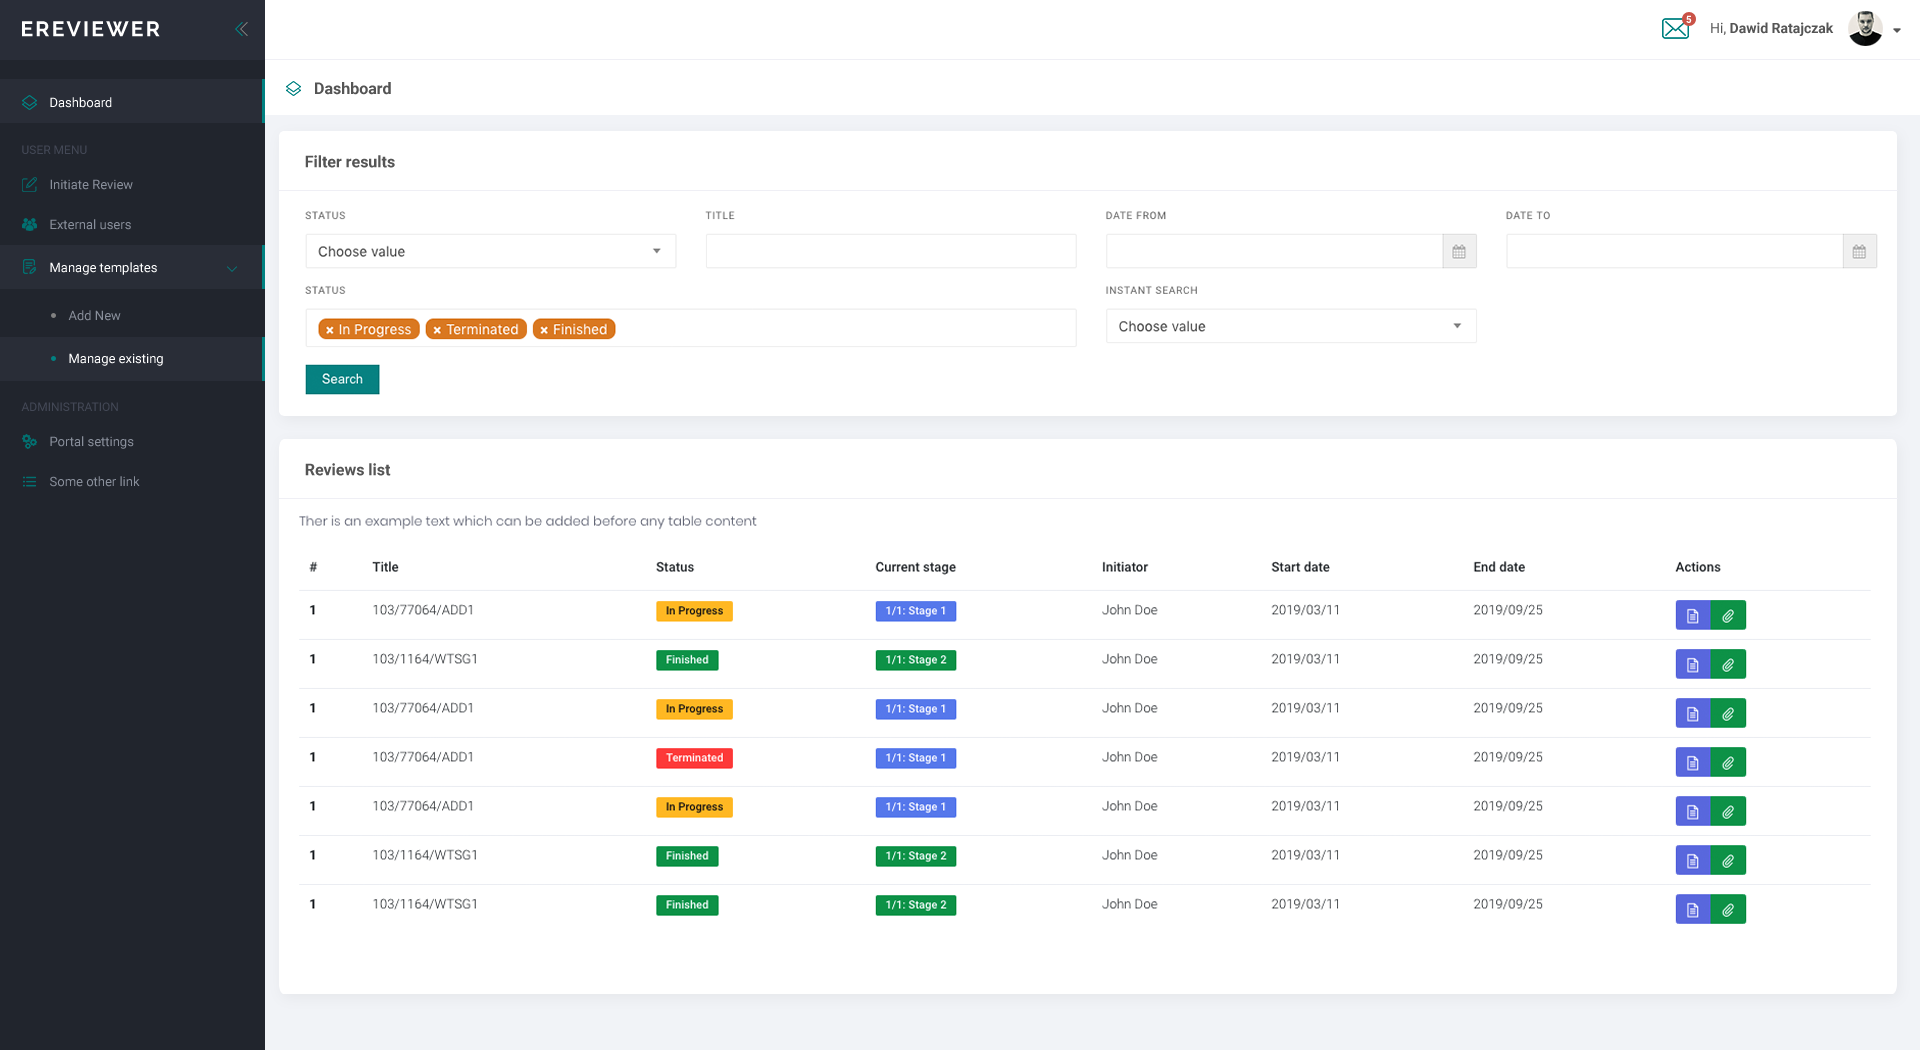Screen dimensions: 1920x1050
Task: Remove the Finished status tag
Action: point(544,330)
